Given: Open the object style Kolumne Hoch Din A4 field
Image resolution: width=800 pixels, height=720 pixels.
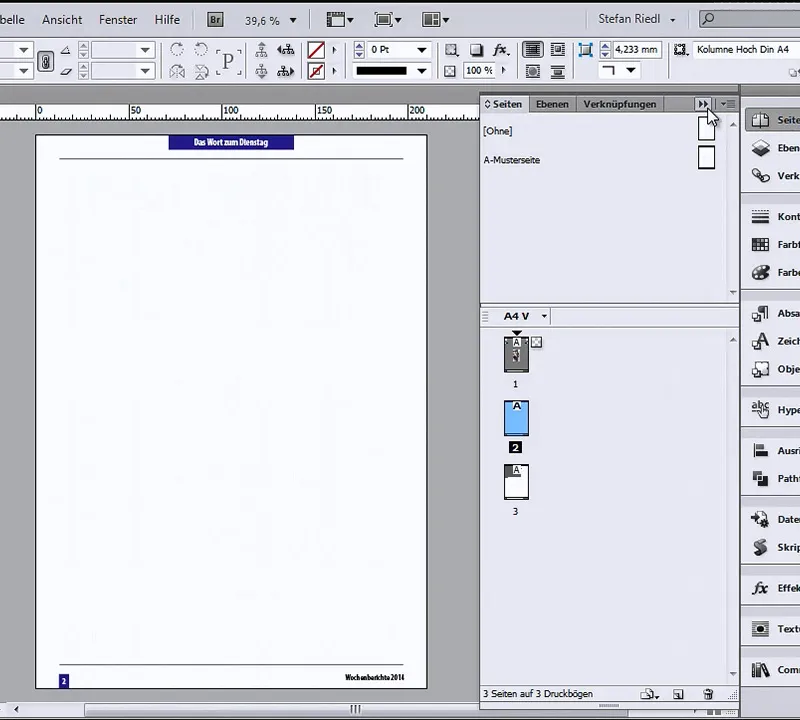Looking at the screenshot, I should [745, 49].
